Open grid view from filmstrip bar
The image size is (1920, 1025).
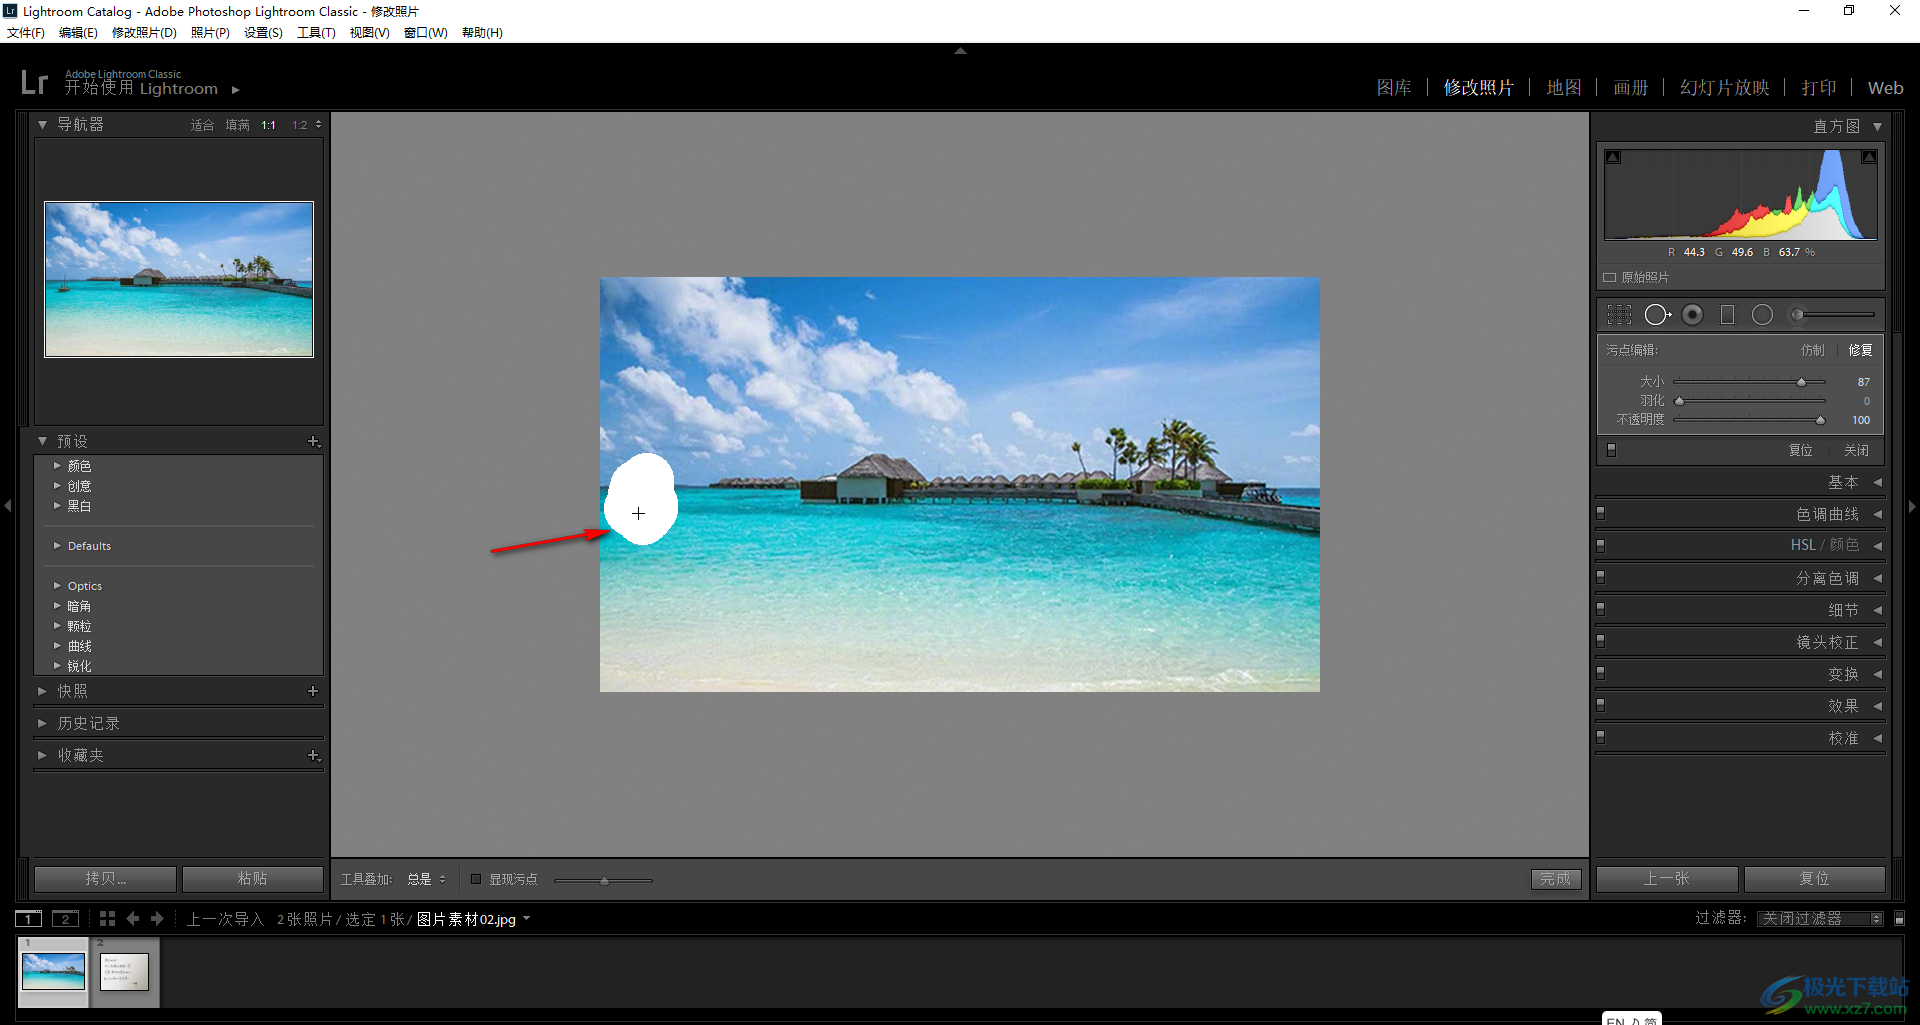(x=107, y=918)
